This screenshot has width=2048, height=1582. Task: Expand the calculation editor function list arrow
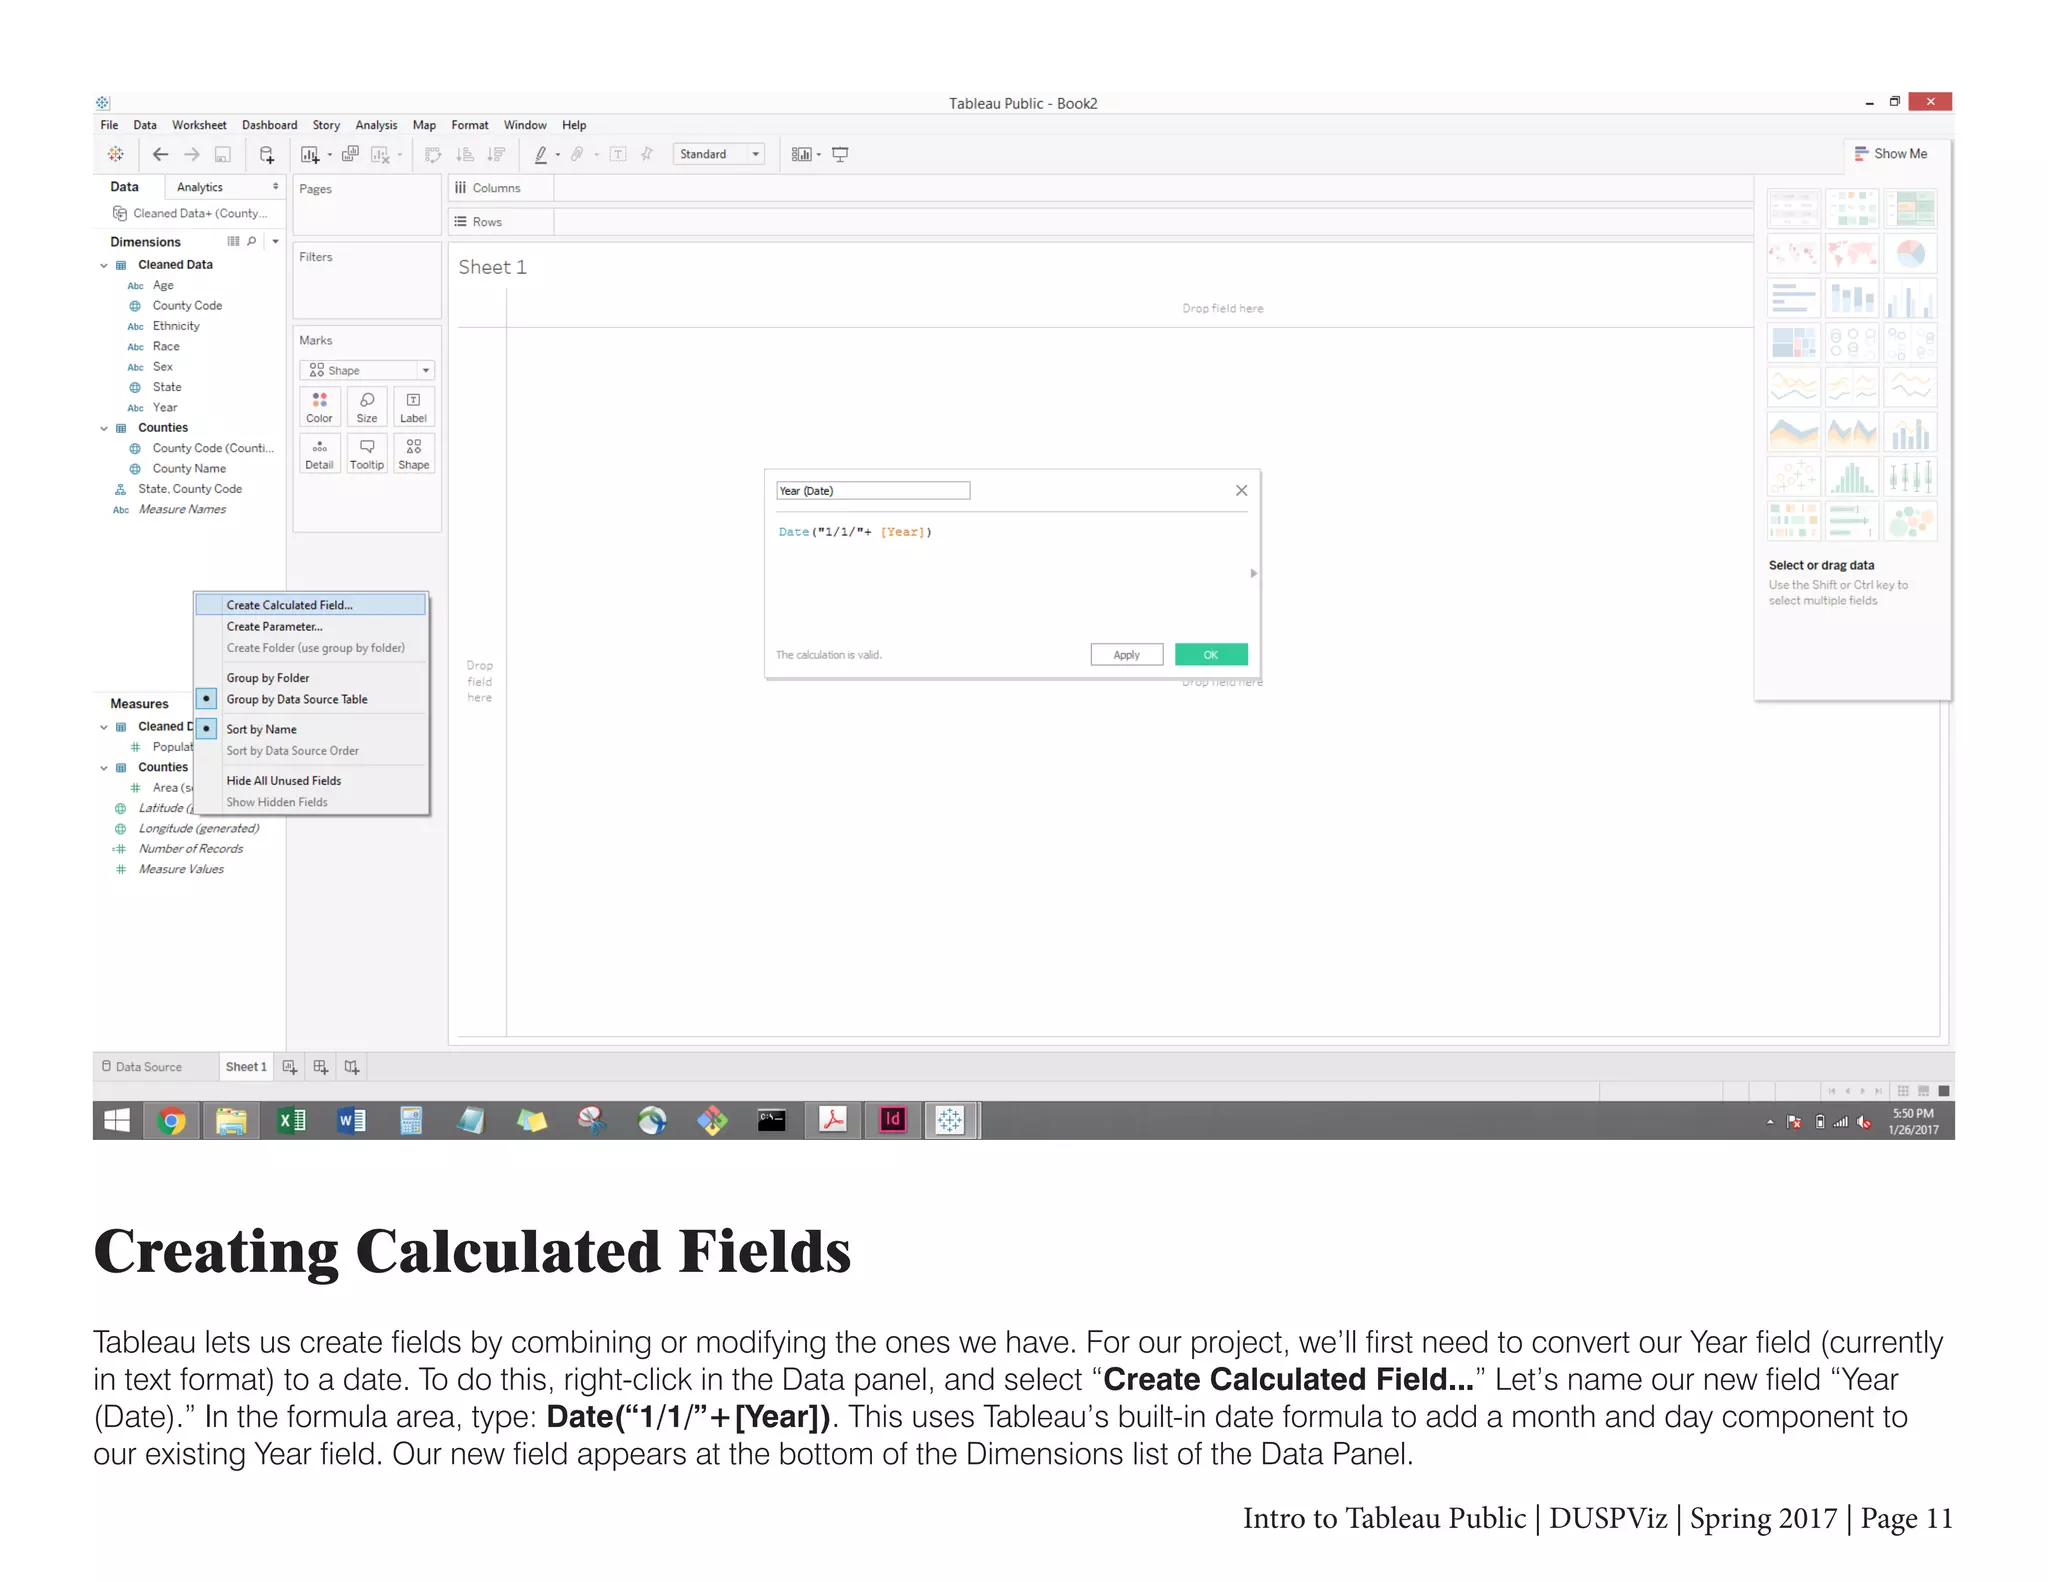pyautogui.click(x=1253, y=573)
